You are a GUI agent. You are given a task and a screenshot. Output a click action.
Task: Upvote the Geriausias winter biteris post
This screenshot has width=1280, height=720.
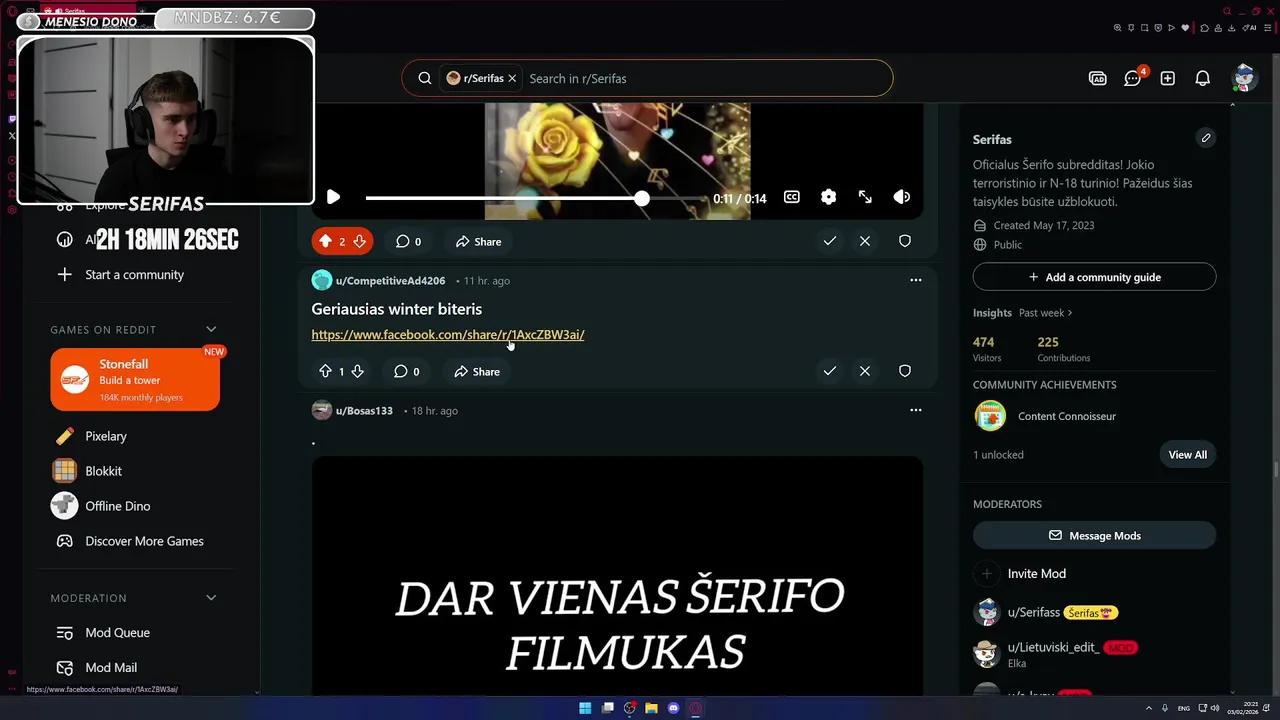tap(325, 371)
